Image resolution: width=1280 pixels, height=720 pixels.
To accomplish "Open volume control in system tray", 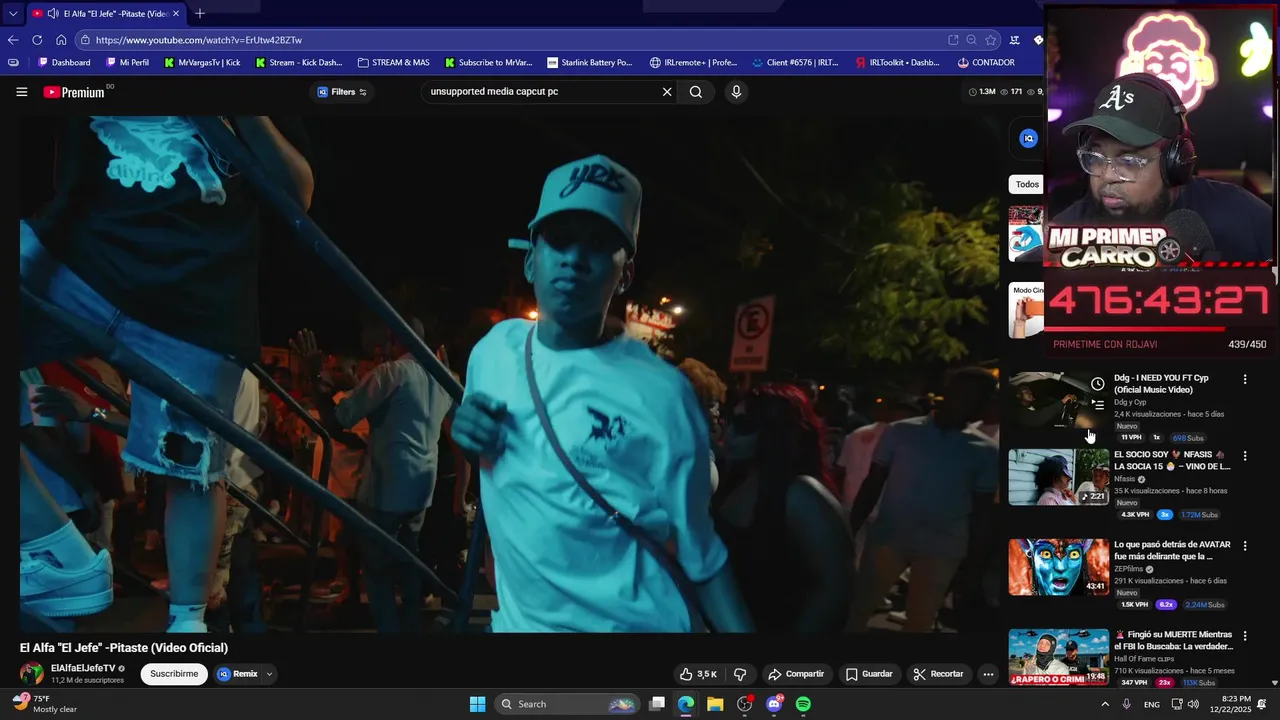I will (x=1193, y=704).
